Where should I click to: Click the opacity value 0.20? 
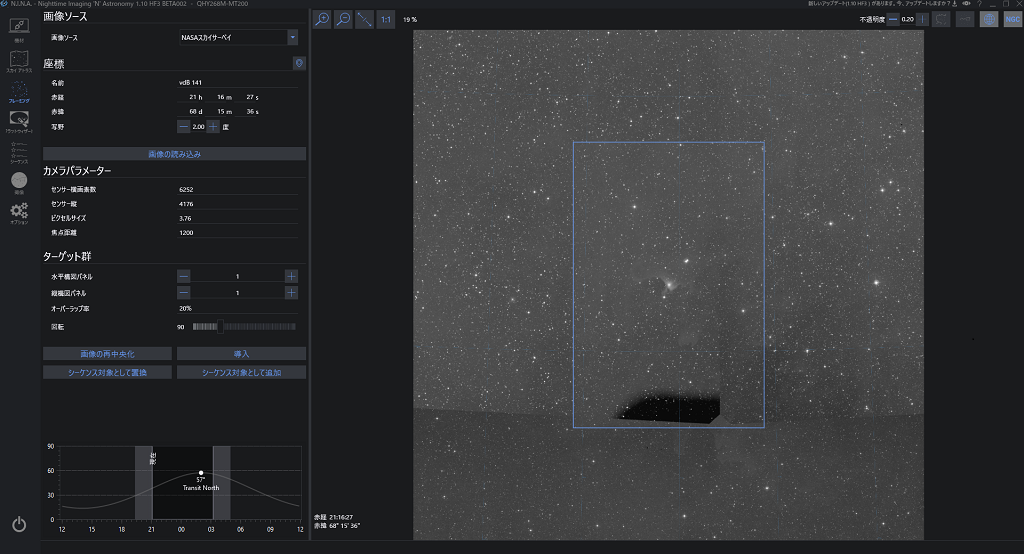(x=907, y=20)
